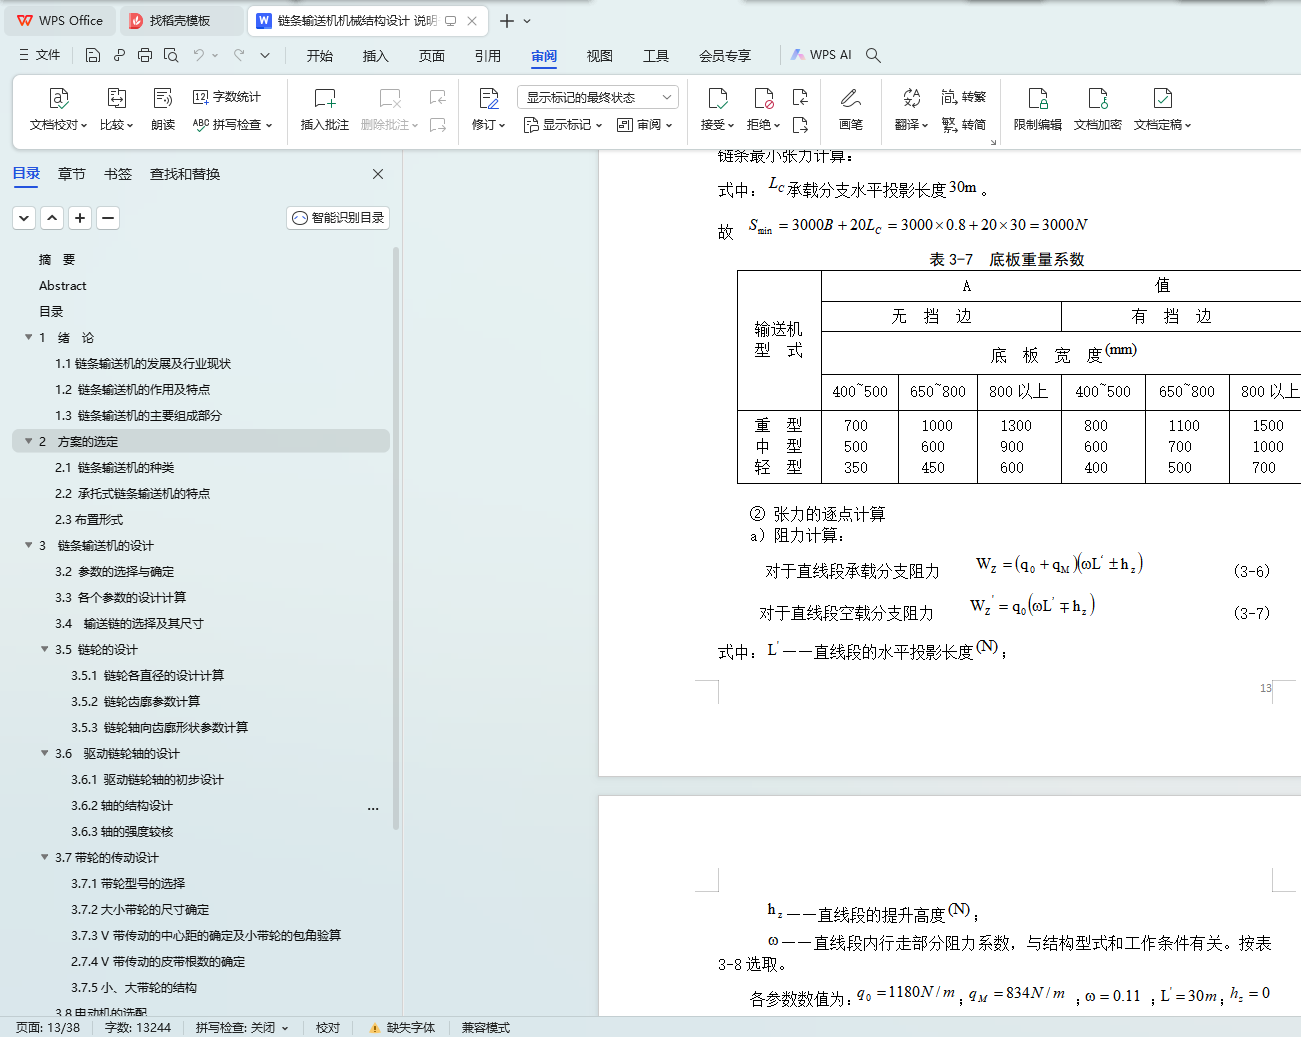Screen dimensions: 1301x1037
Task: Click 插入批注 to insert a comment
Action: [x=325, y=109]
